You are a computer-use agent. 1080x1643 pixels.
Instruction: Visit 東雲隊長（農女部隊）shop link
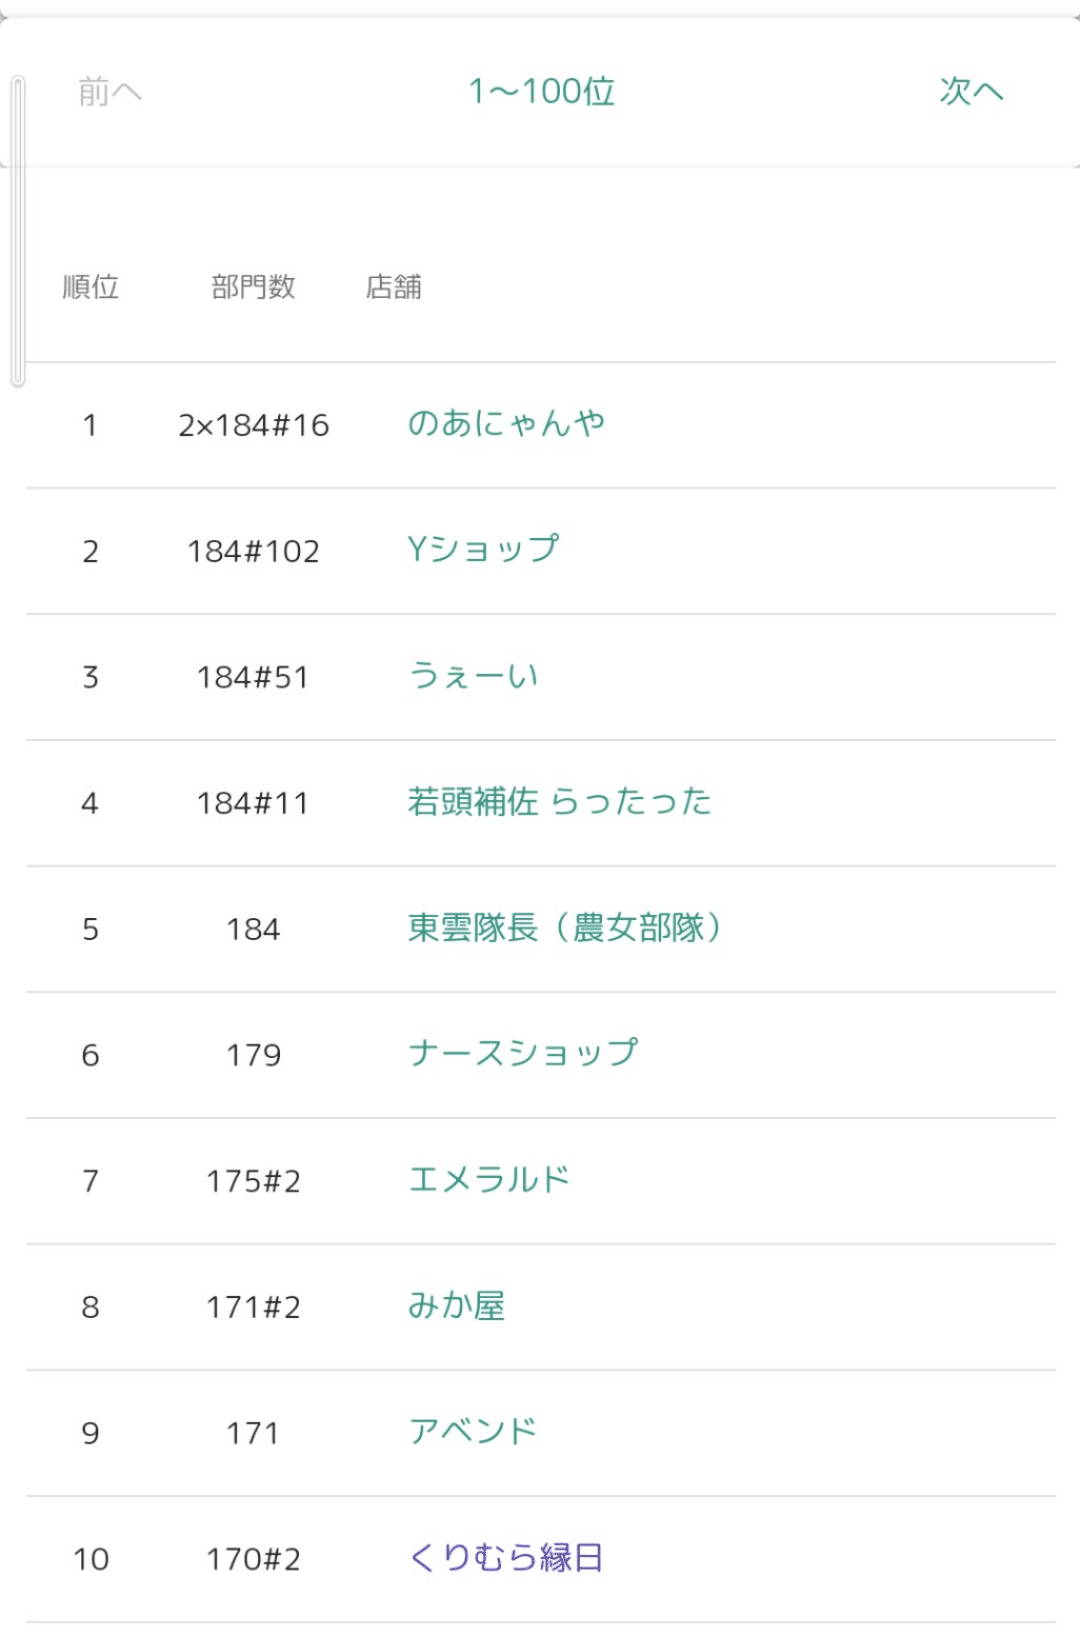pos(565,928)
